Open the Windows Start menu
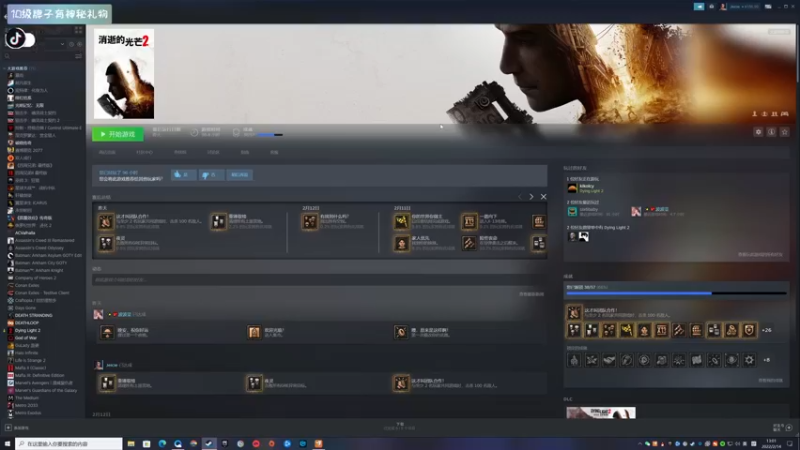 [x=7, y=444]
